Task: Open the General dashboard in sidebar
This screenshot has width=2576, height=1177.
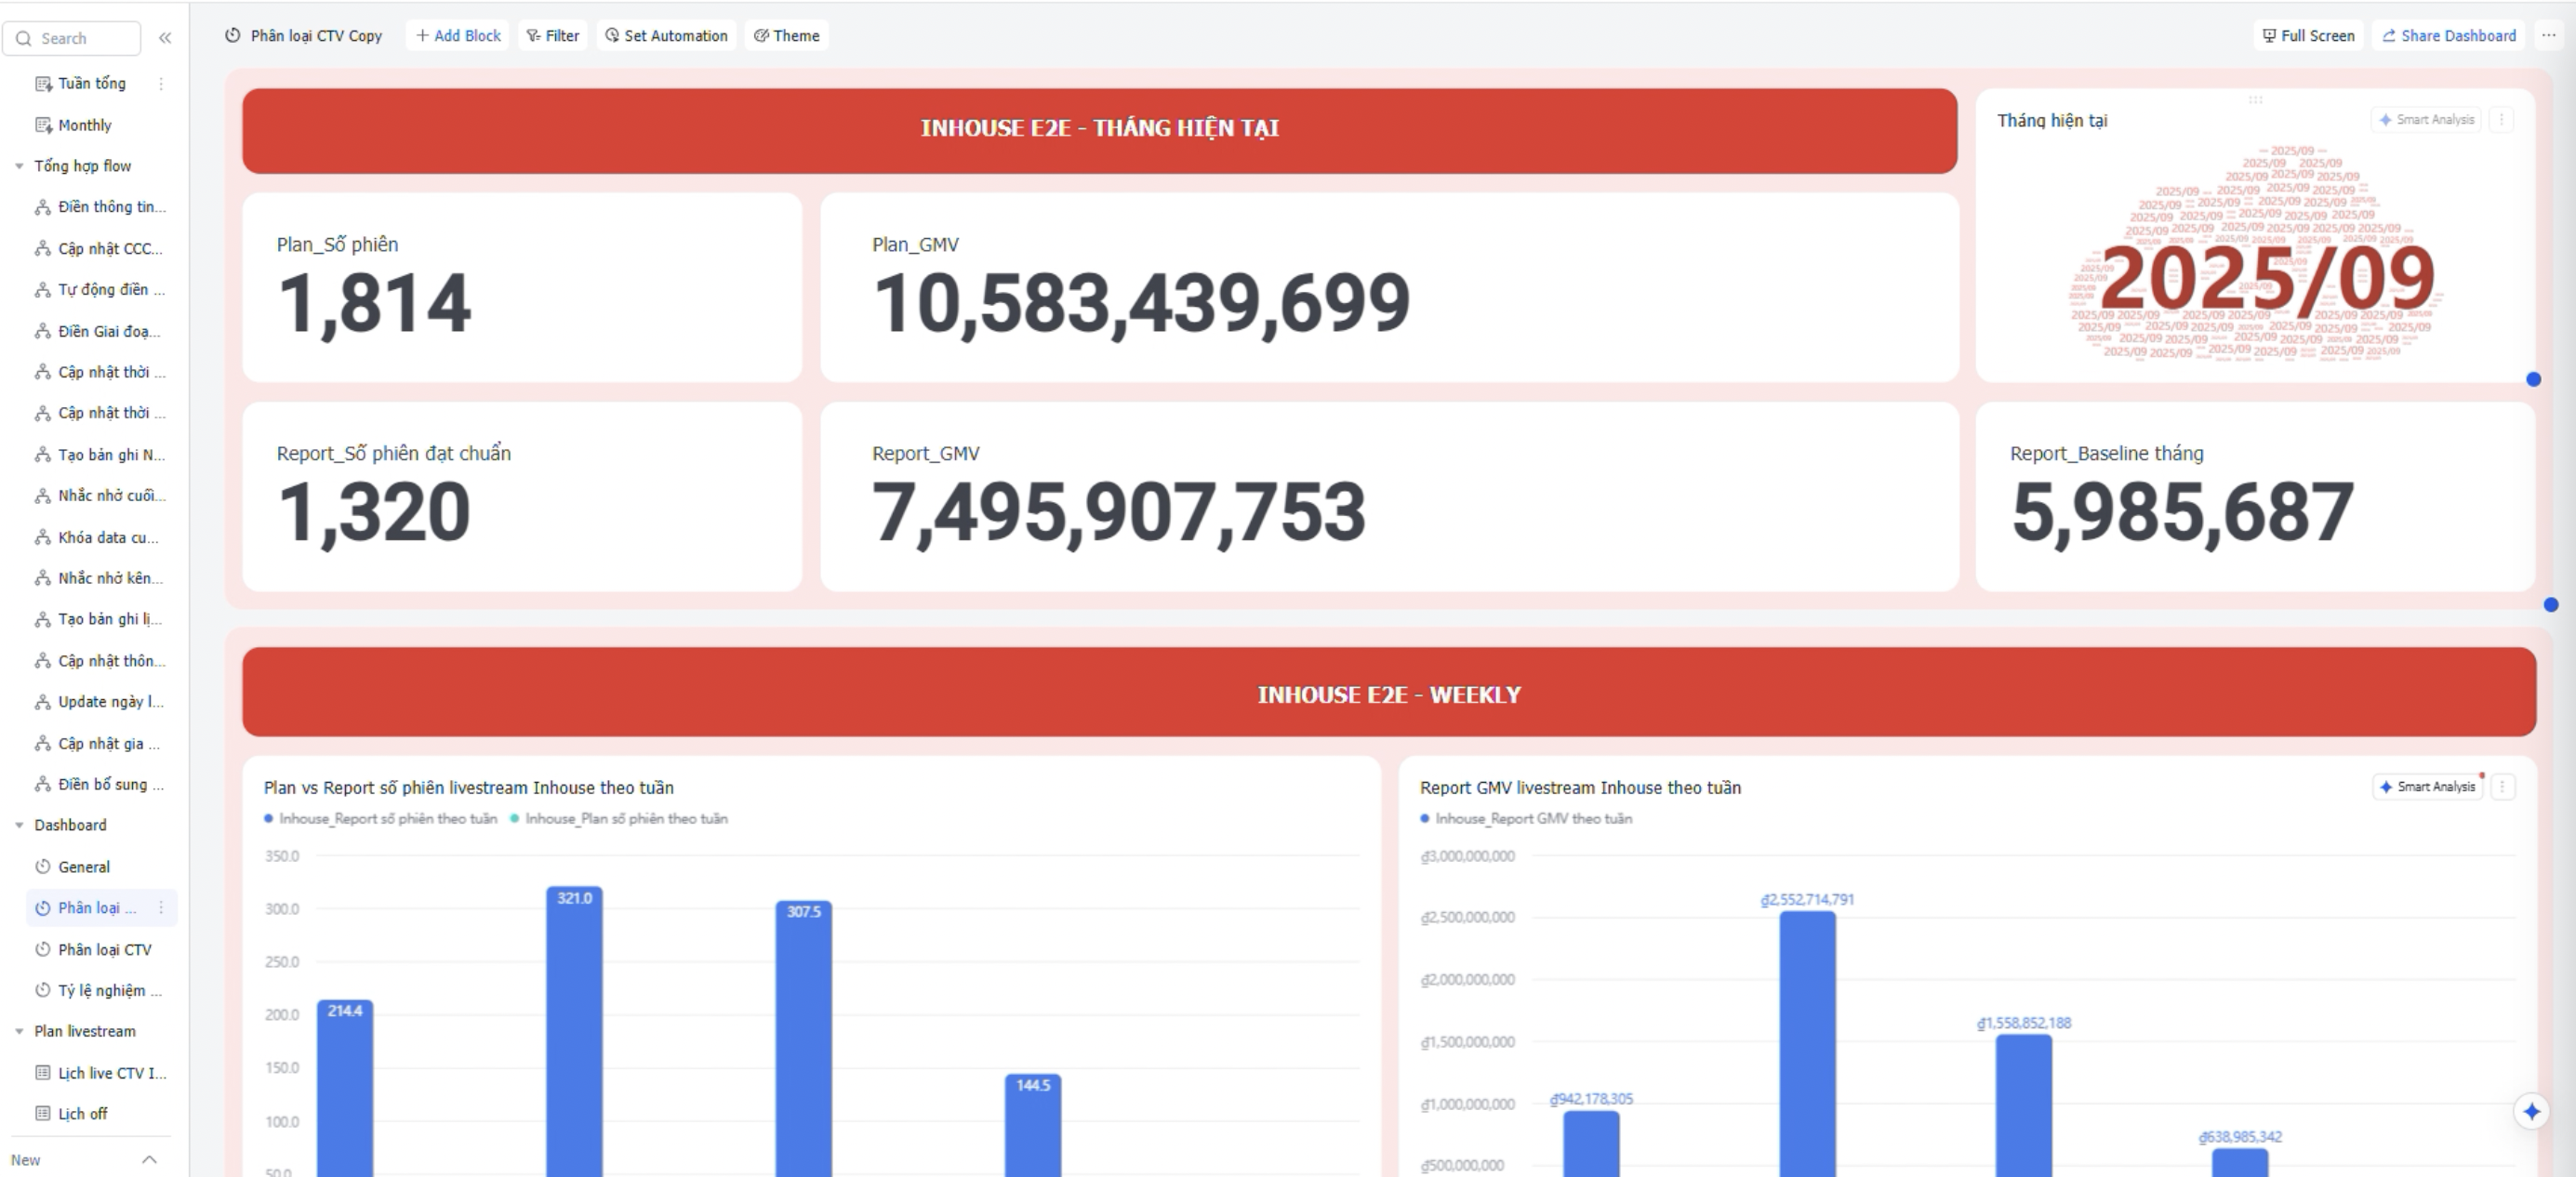Action: pos(84,867)
